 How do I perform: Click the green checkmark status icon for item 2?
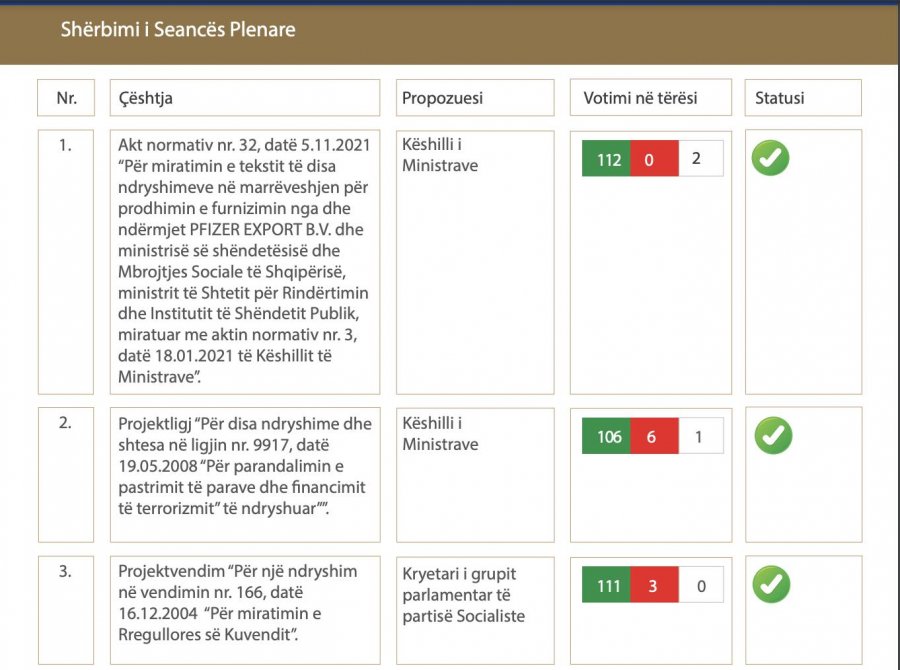click(773, 435)
